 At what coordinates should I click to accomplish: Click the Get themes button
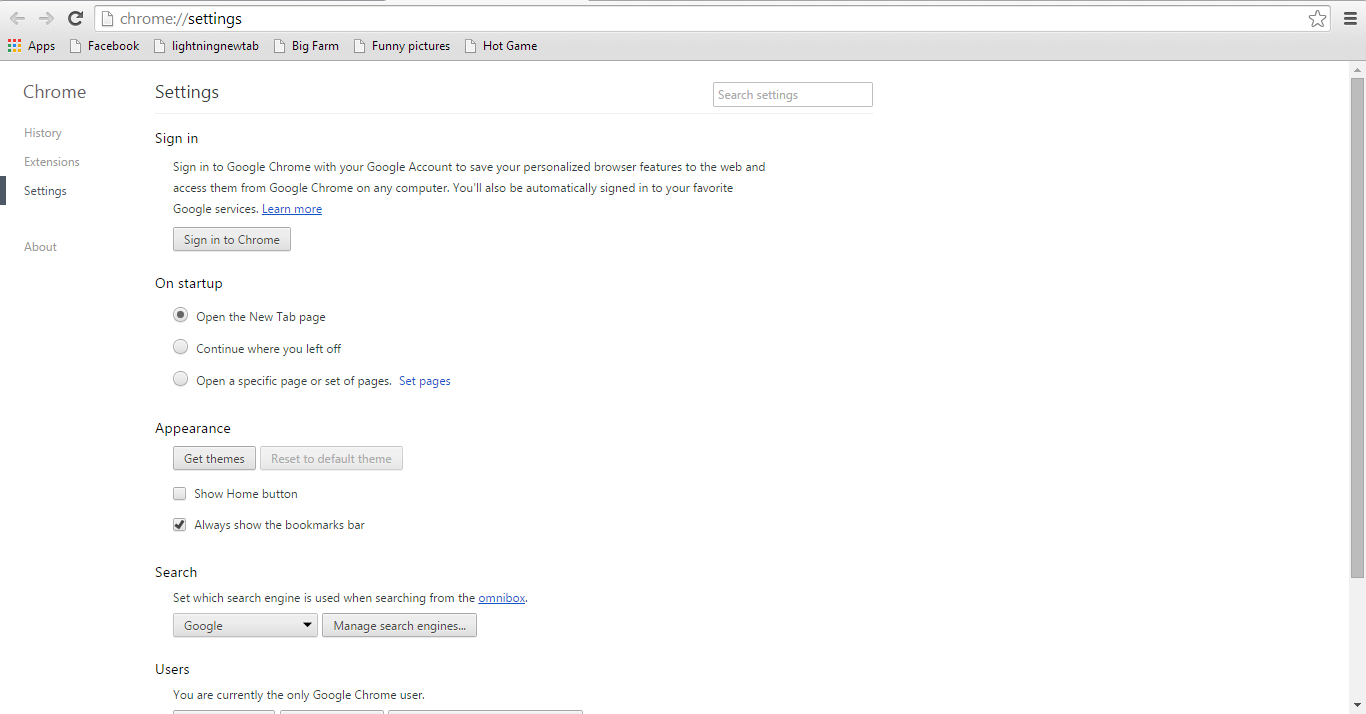tap(214, 459)
